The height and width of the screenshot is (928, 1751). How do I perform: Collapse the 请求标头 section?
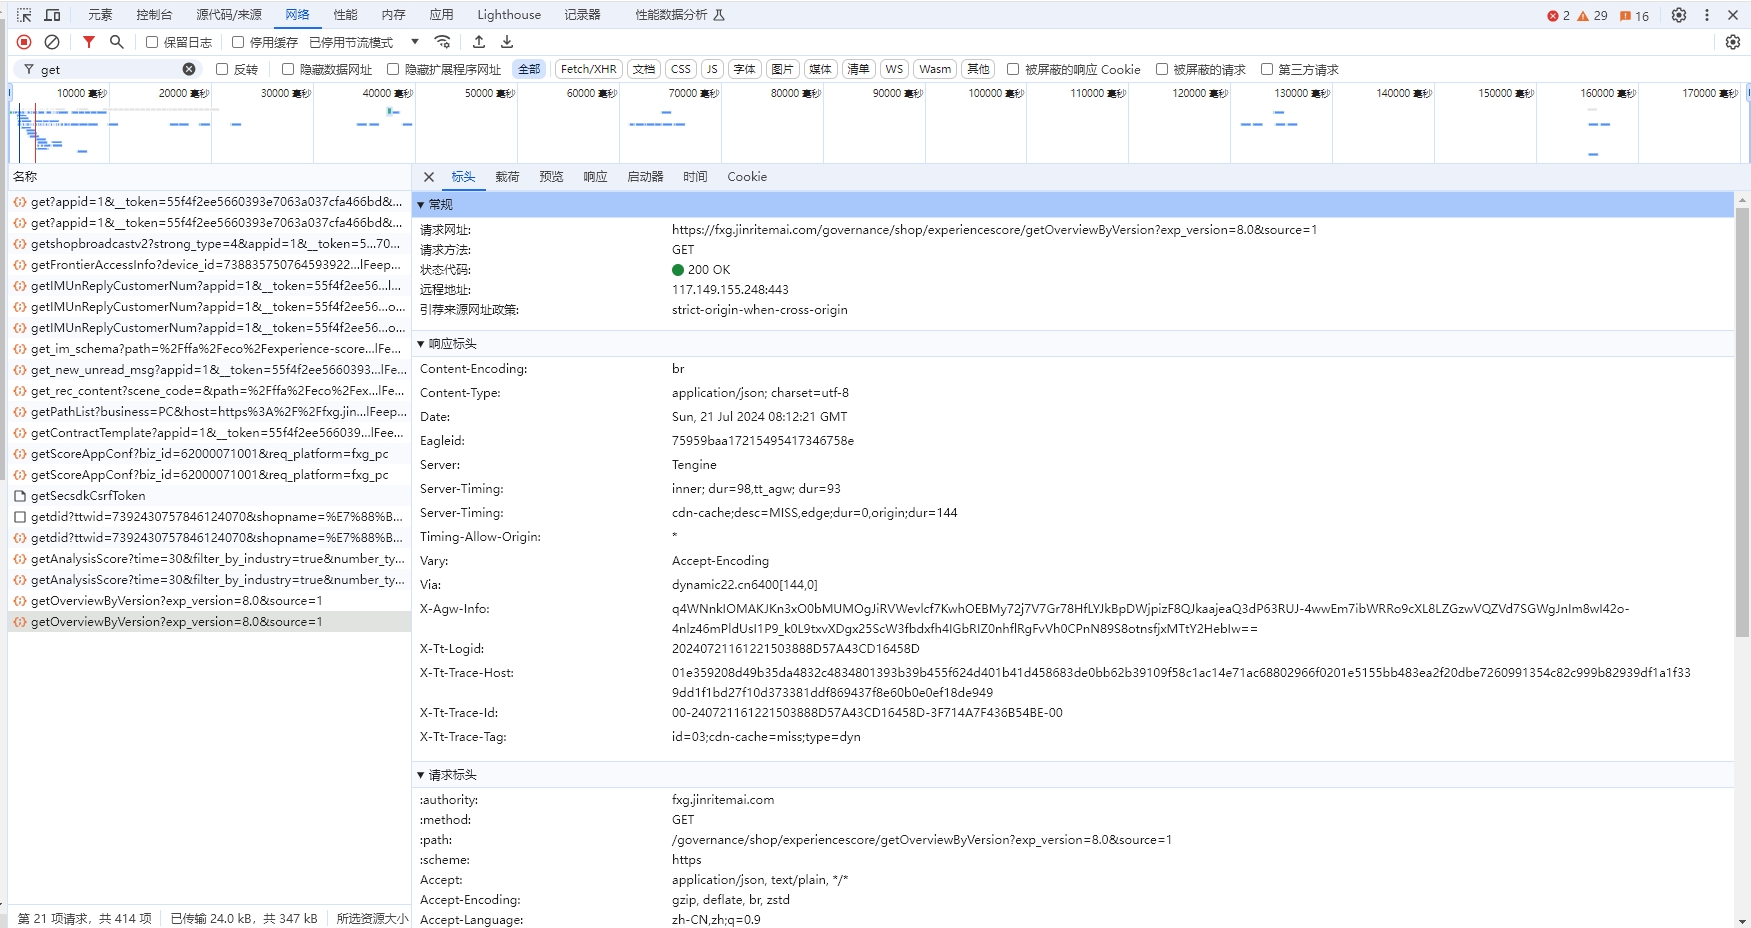[421, 775]
